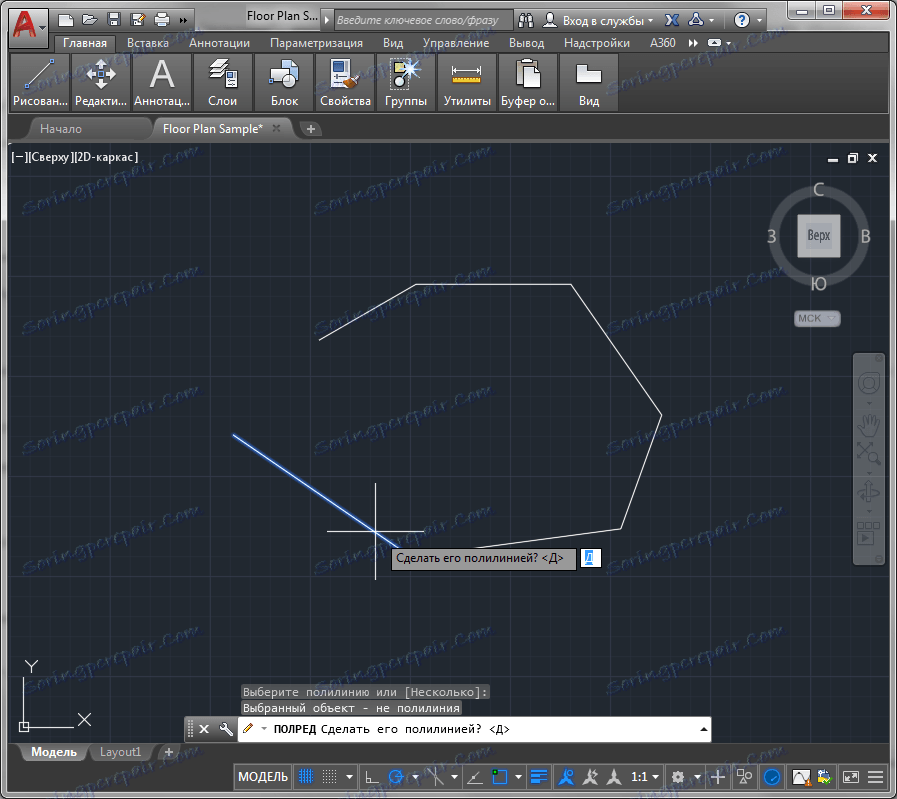Switch to the Аннотации ribbon tab
The height and width of the screenshot is (799, 897).
(x=219, y=43)
